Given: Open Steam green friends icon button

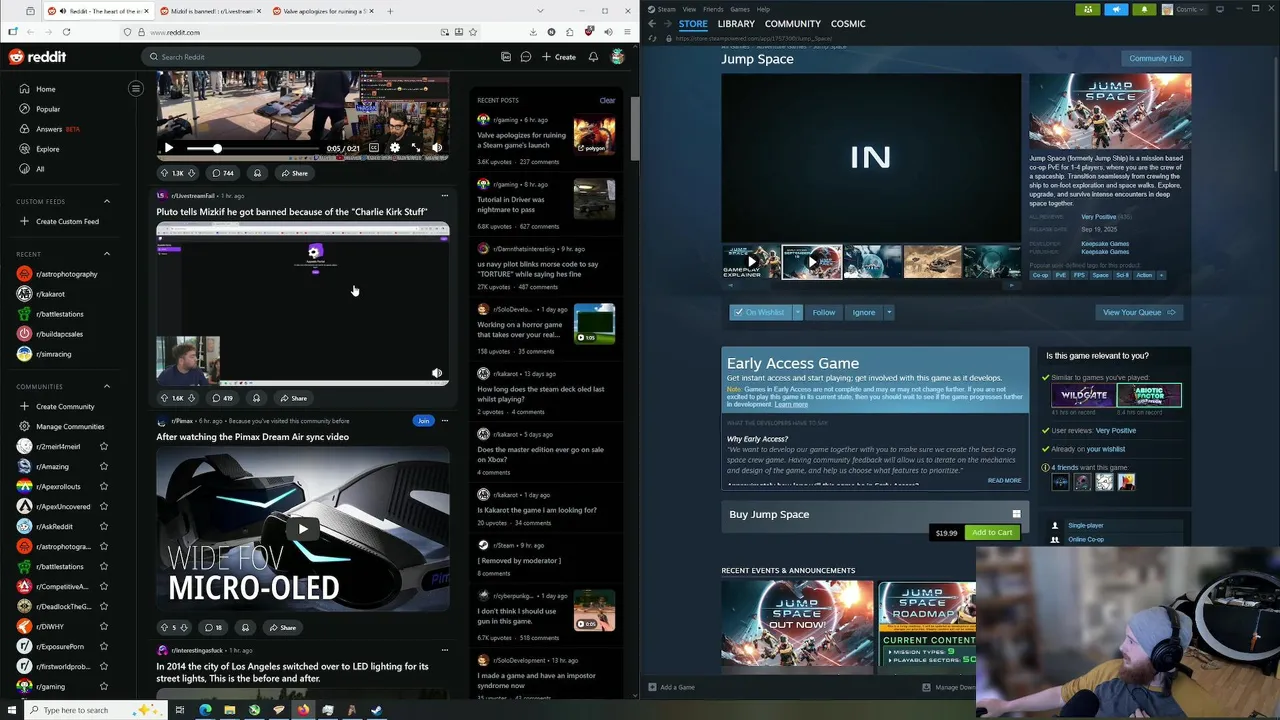Looking at the screenshot, I should tap(1088, 9).
